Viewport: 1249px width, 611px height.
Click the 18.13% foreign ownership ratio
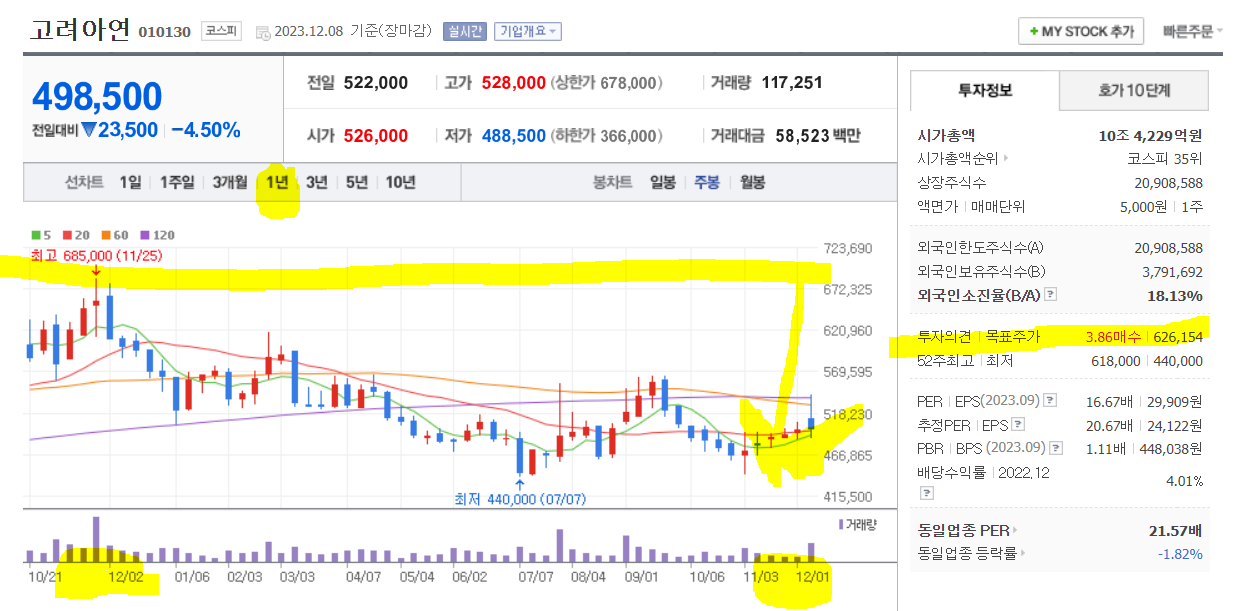coord(1175,296)
